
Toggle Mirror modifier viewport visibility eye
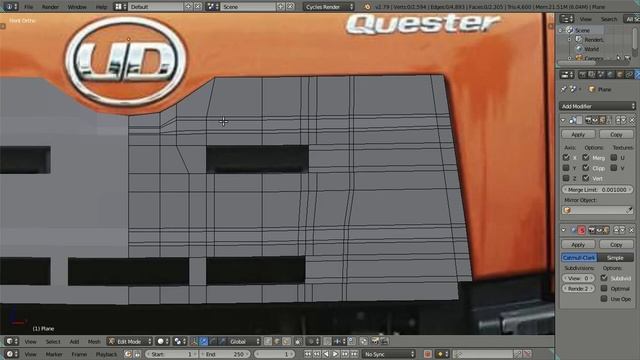click(595, 120)
